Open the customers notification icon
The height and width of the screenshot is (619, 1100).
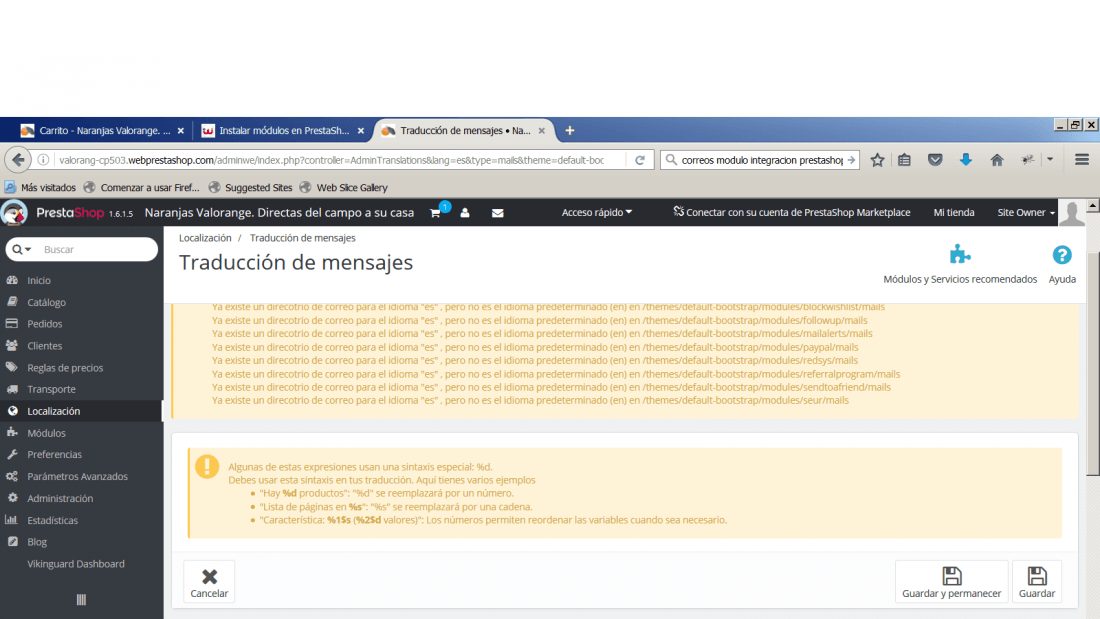(465, 213)
